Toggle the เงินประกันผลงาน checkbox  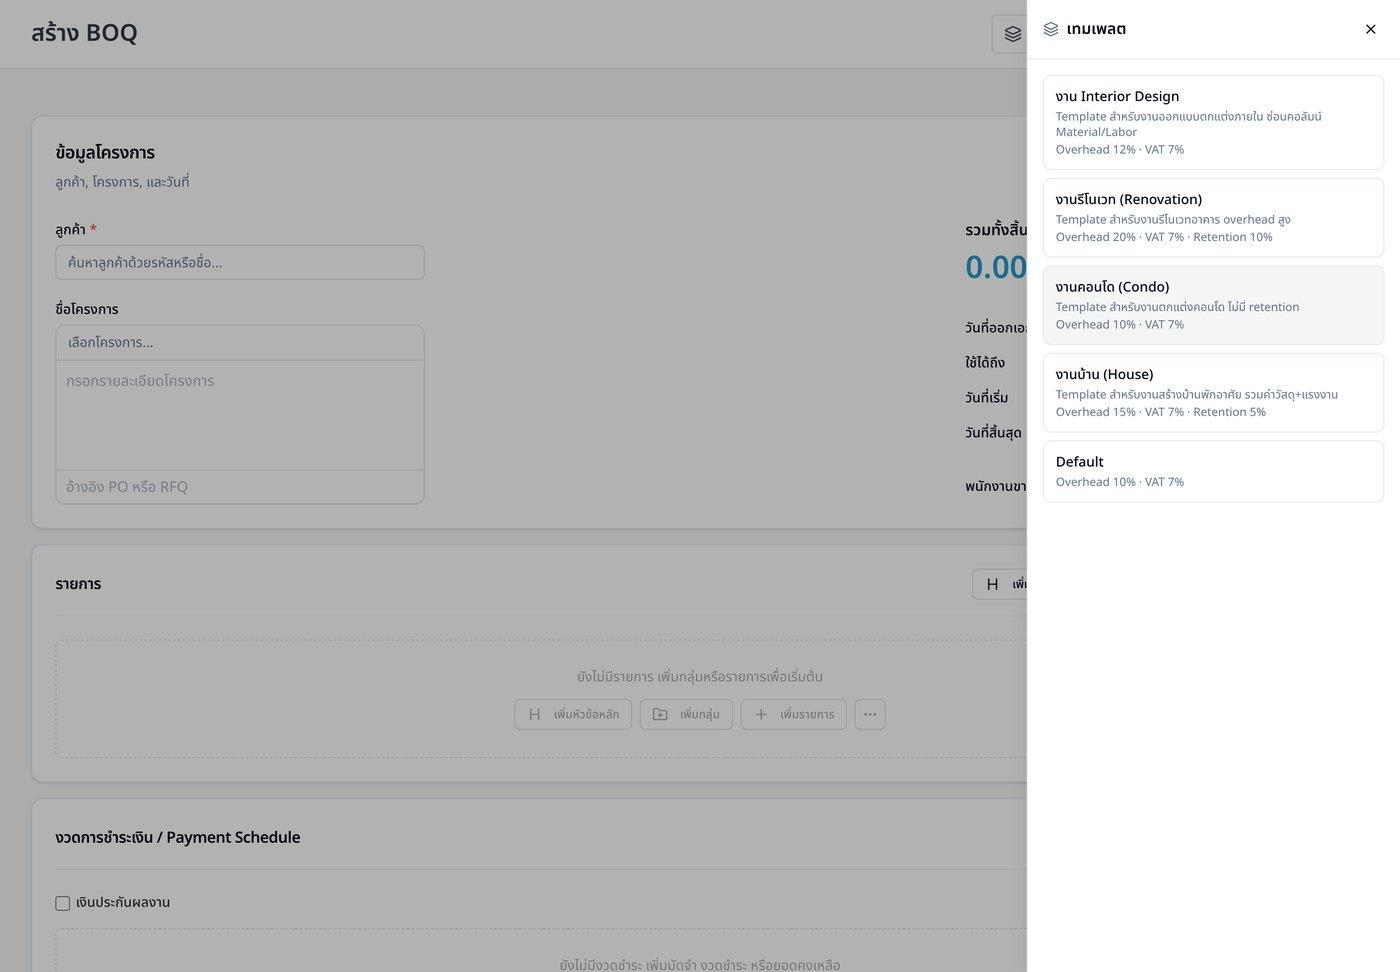[63, 903]
